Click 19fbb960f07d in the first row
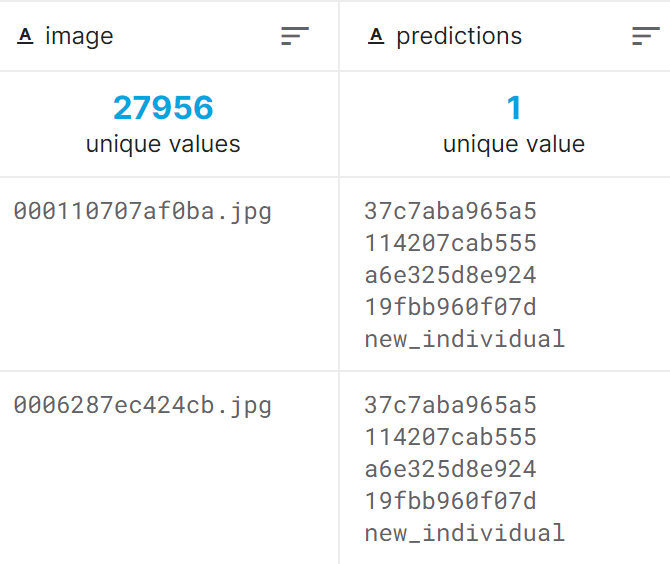The height and width of the screenshot is (564, 670). (x=450, y=307)
